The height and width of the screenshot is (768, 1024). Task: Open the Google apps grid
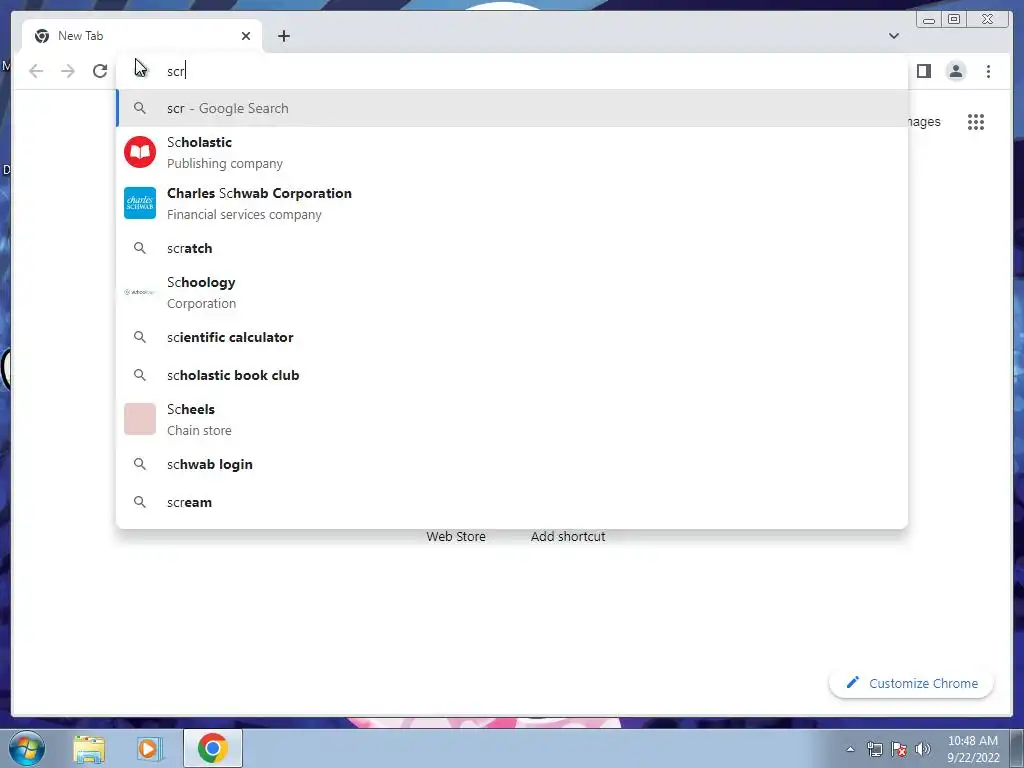click(x=976, y=121)
